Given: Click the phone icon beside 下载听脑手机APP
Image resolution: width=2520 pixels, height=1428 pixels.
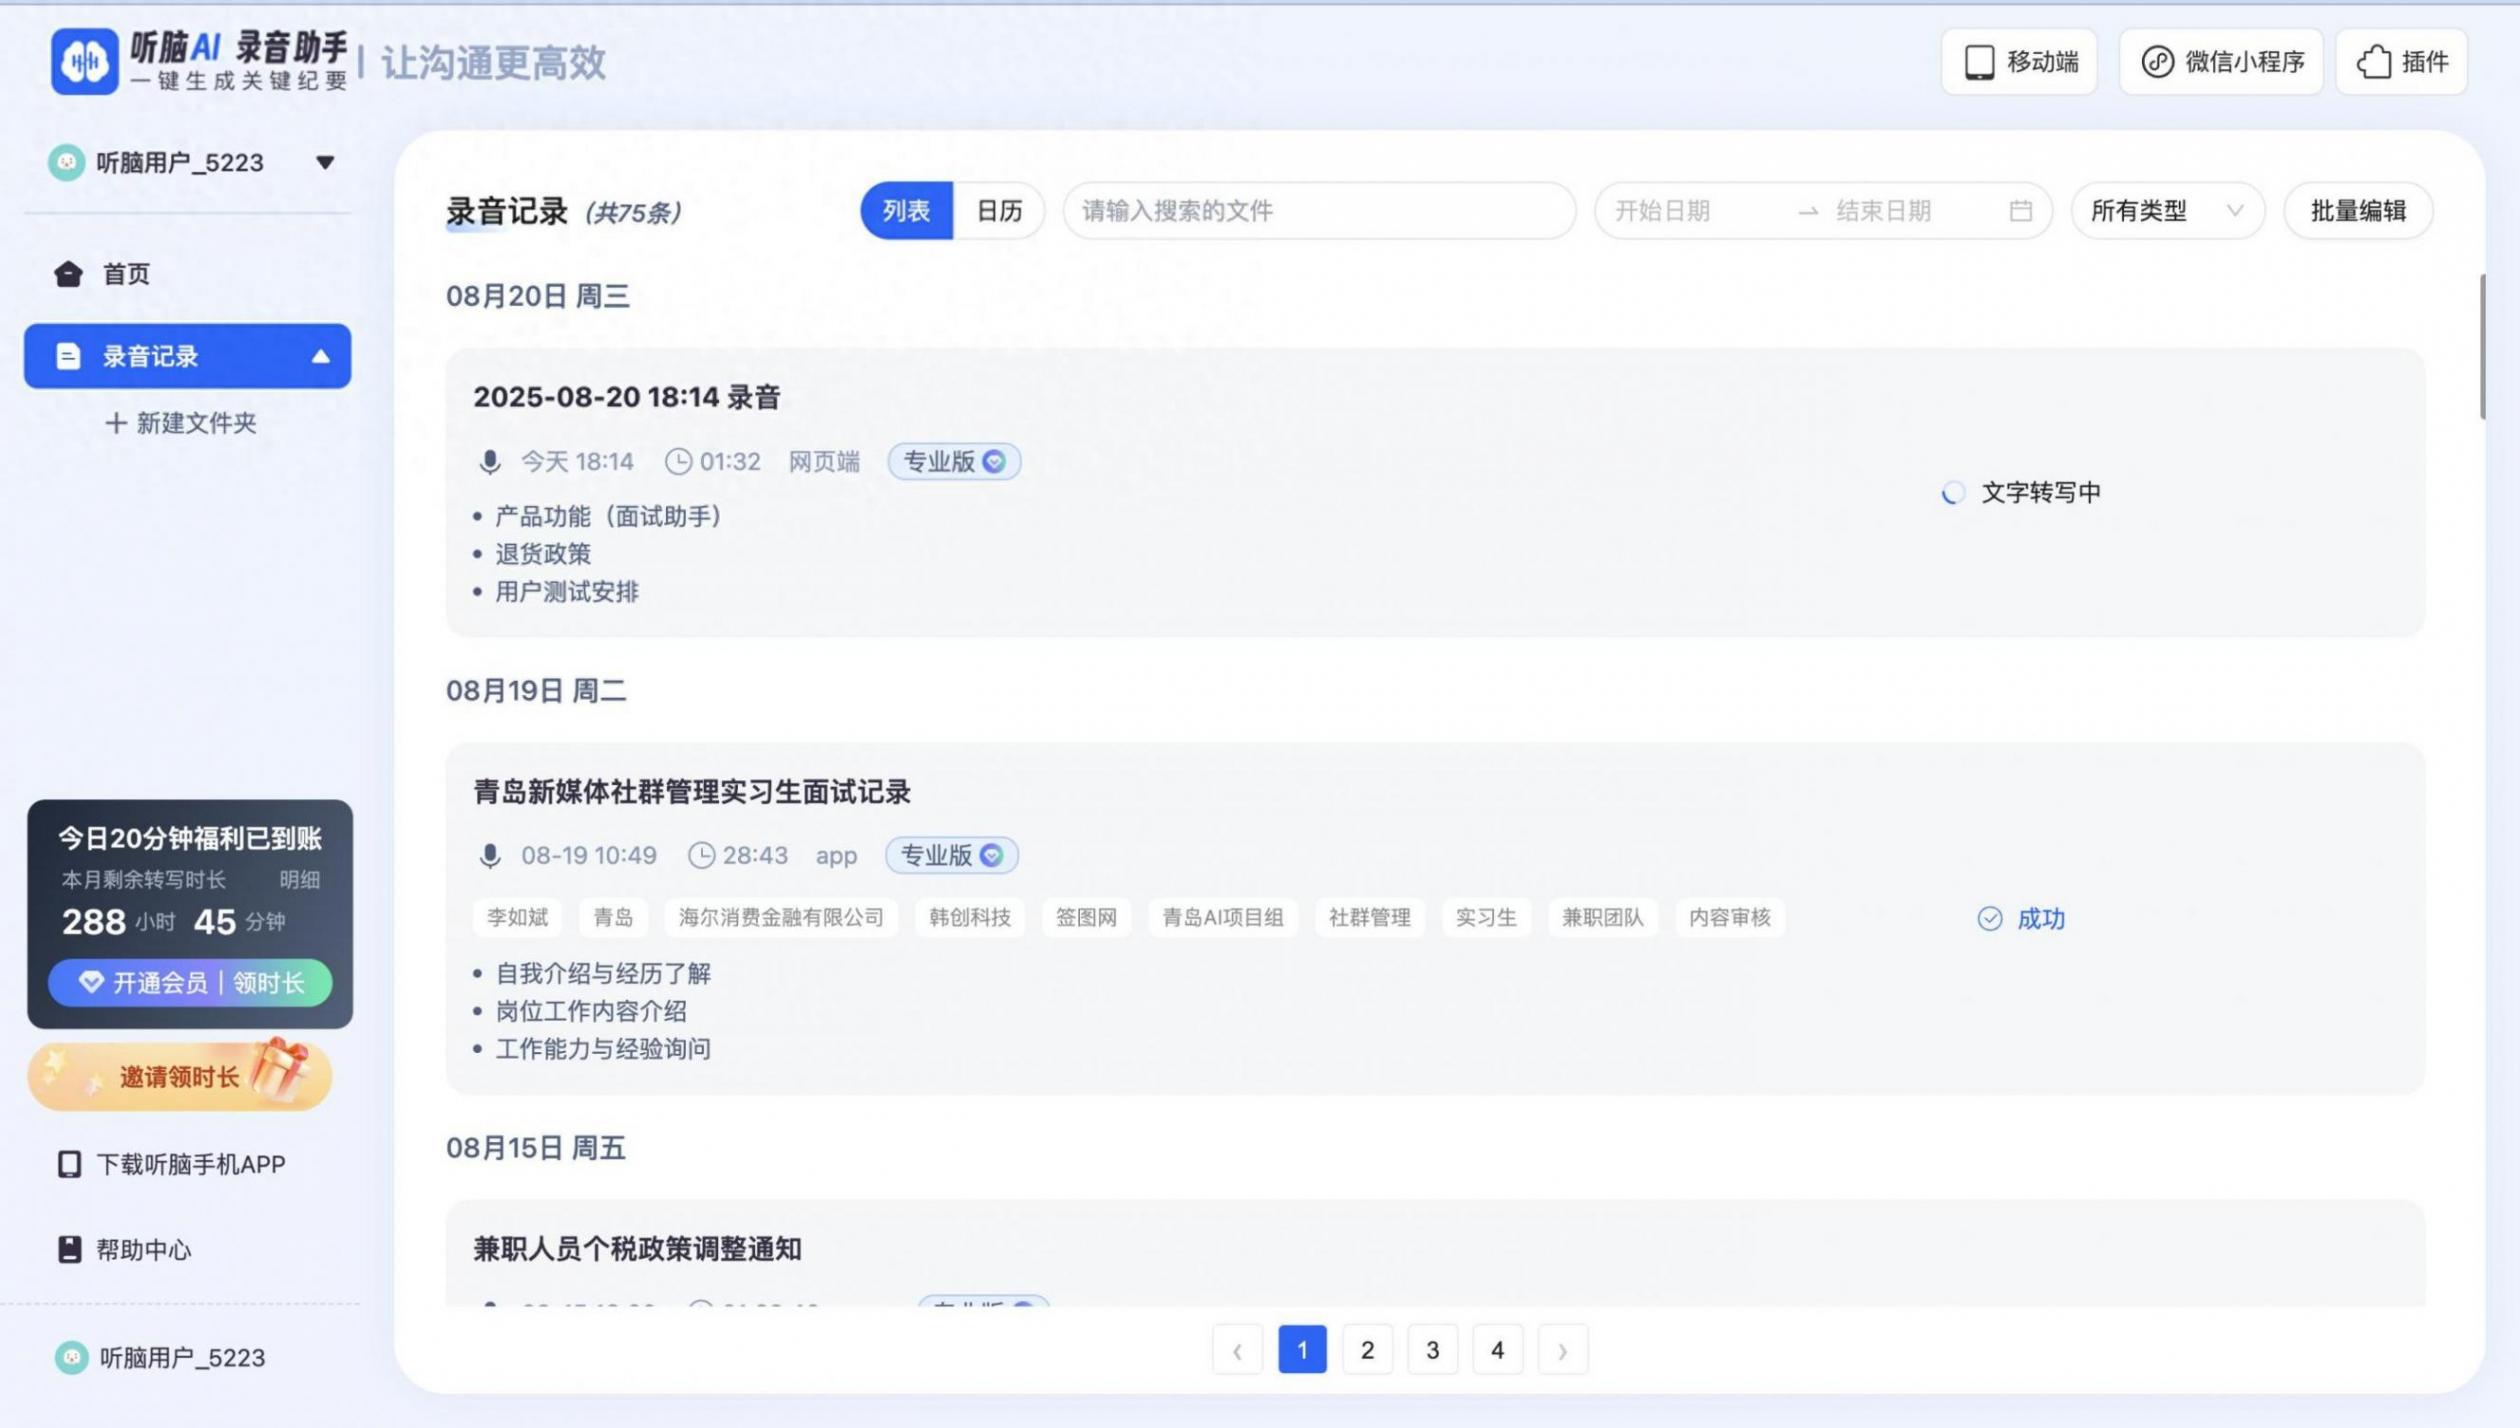Looking at the screenshot, I should [69, 1164].
